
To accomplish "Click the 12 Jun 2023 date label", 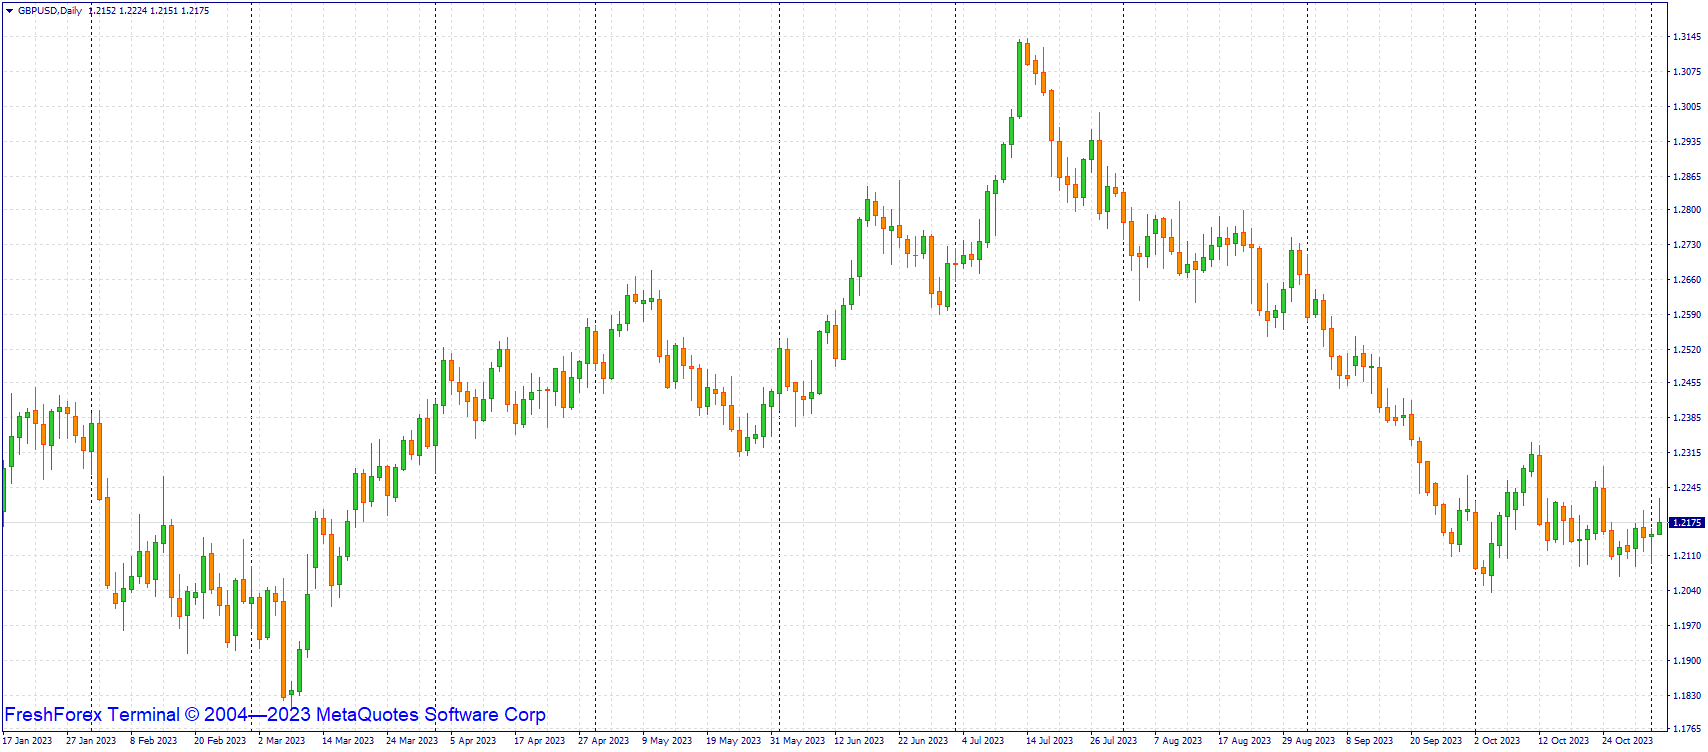I will (859, 741).
